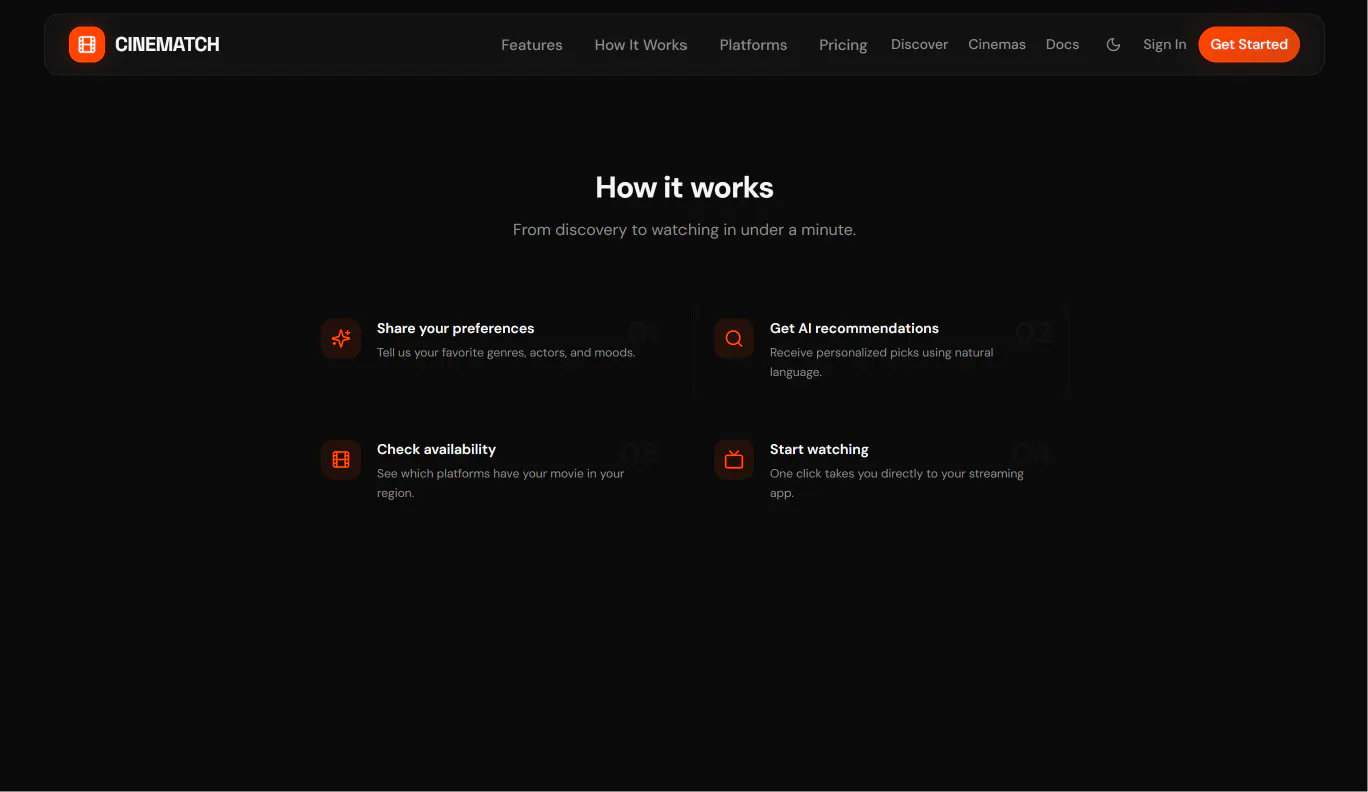Click 'Receive personalized picks' description
The width and height of the screenshot is (1368, 792).
(x=882, y=362)
